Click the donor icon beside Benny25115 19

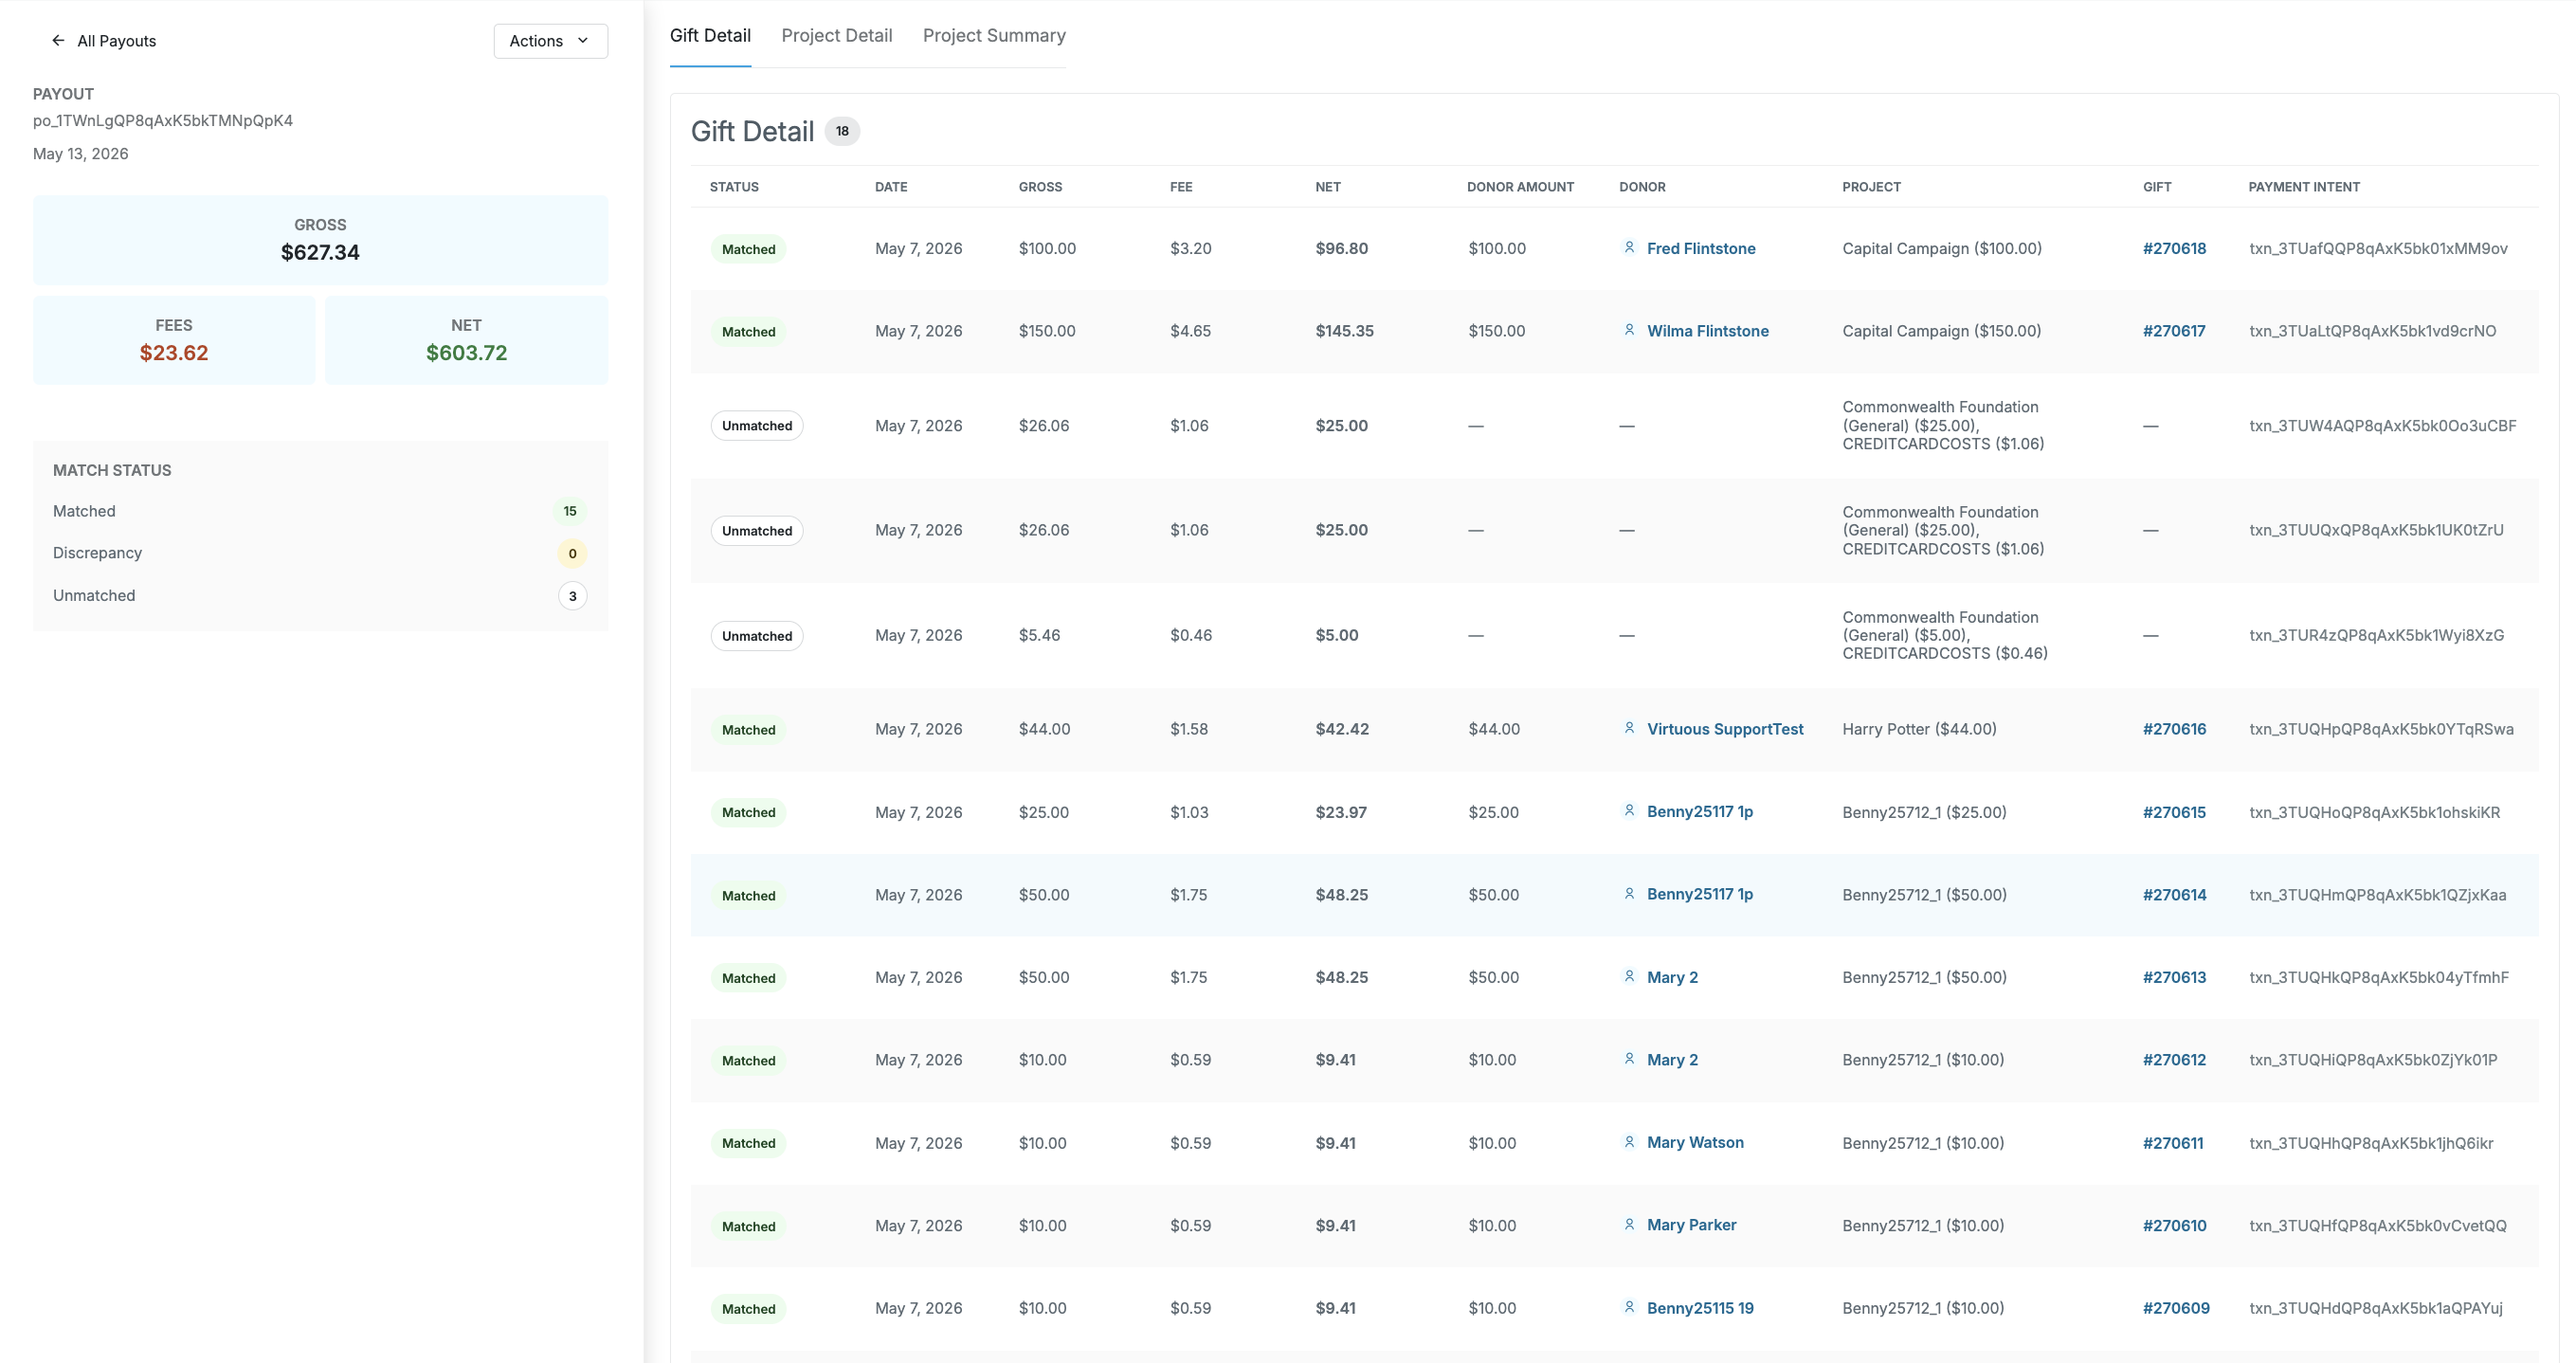(1629, 1307)
